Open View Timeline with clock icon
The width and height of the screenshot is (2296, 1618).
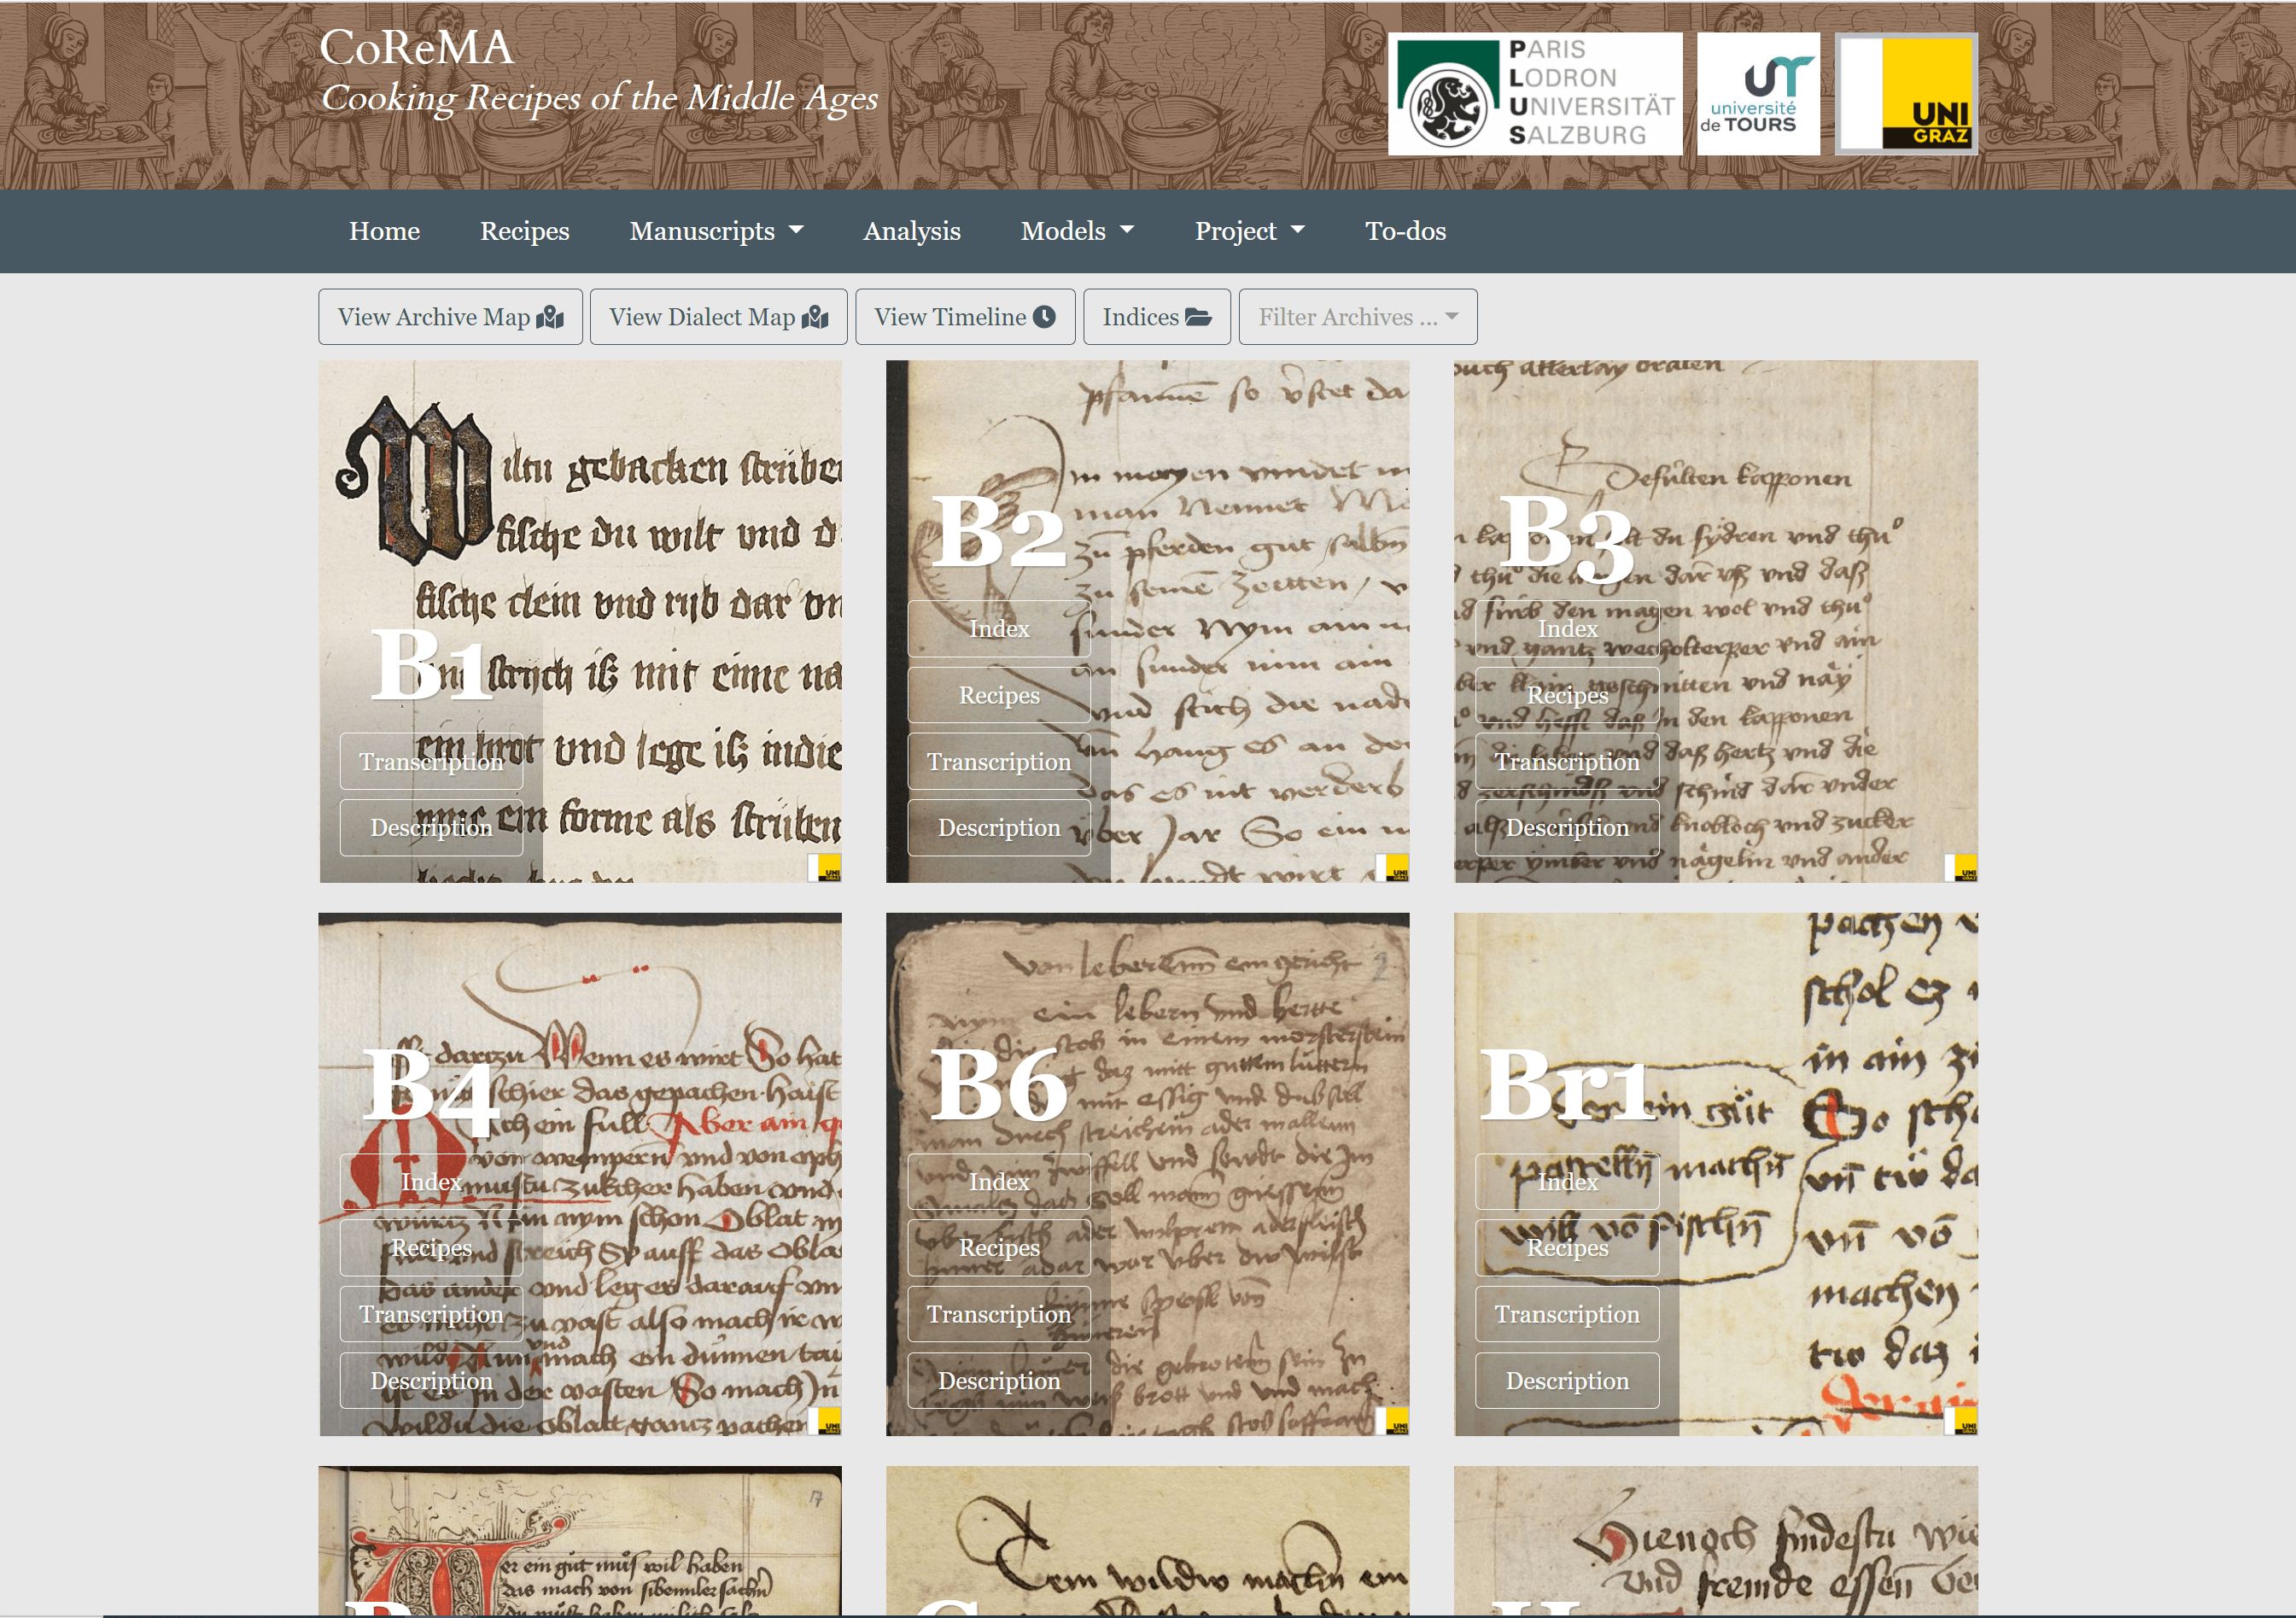(964, 317)
